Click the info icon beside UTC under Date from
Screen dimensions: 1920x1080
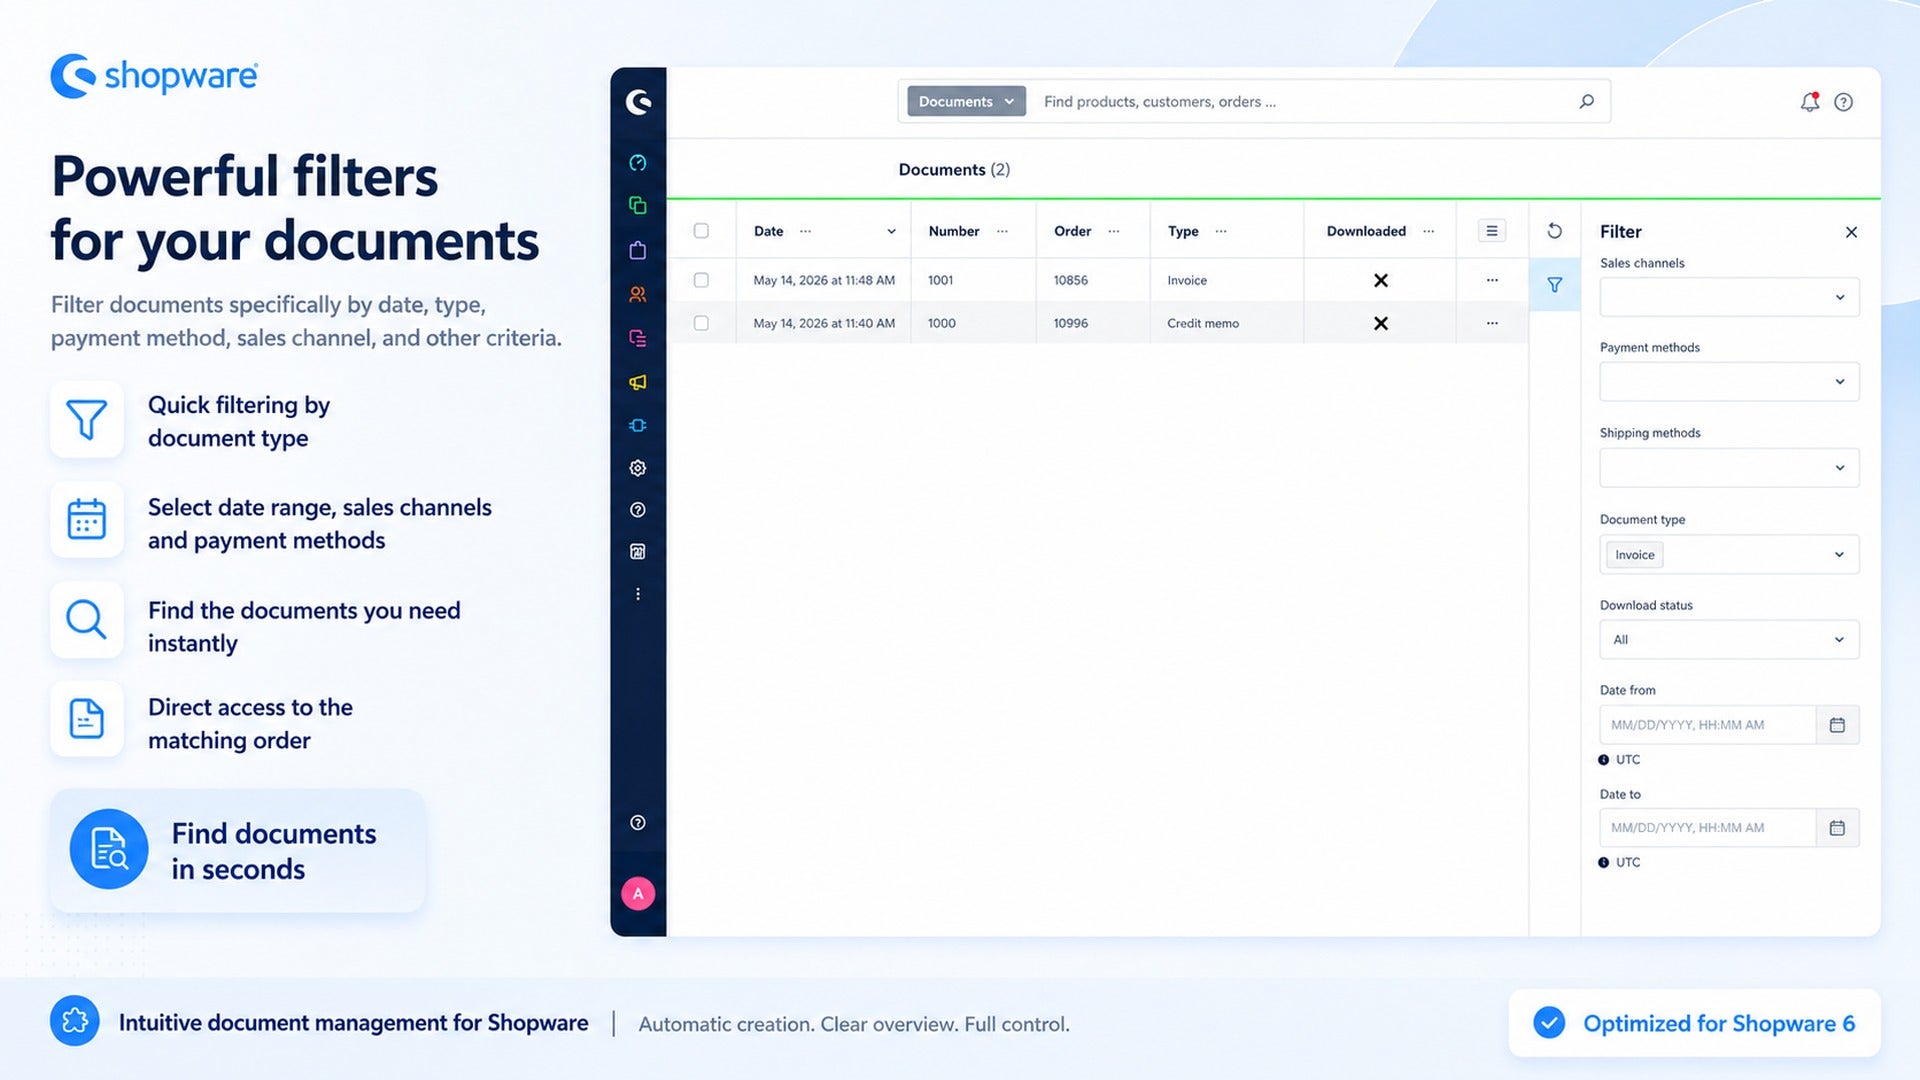point(1604,760)
